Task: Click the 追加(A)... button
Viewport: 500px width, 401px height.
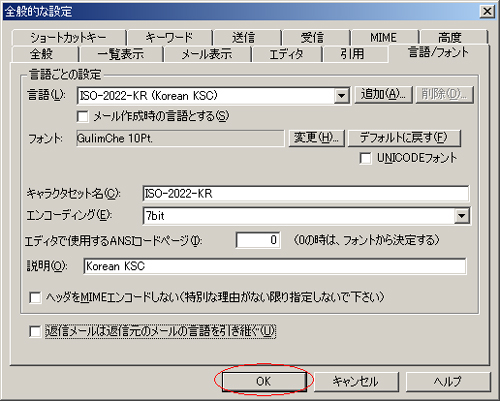Action: coord(383,95)
